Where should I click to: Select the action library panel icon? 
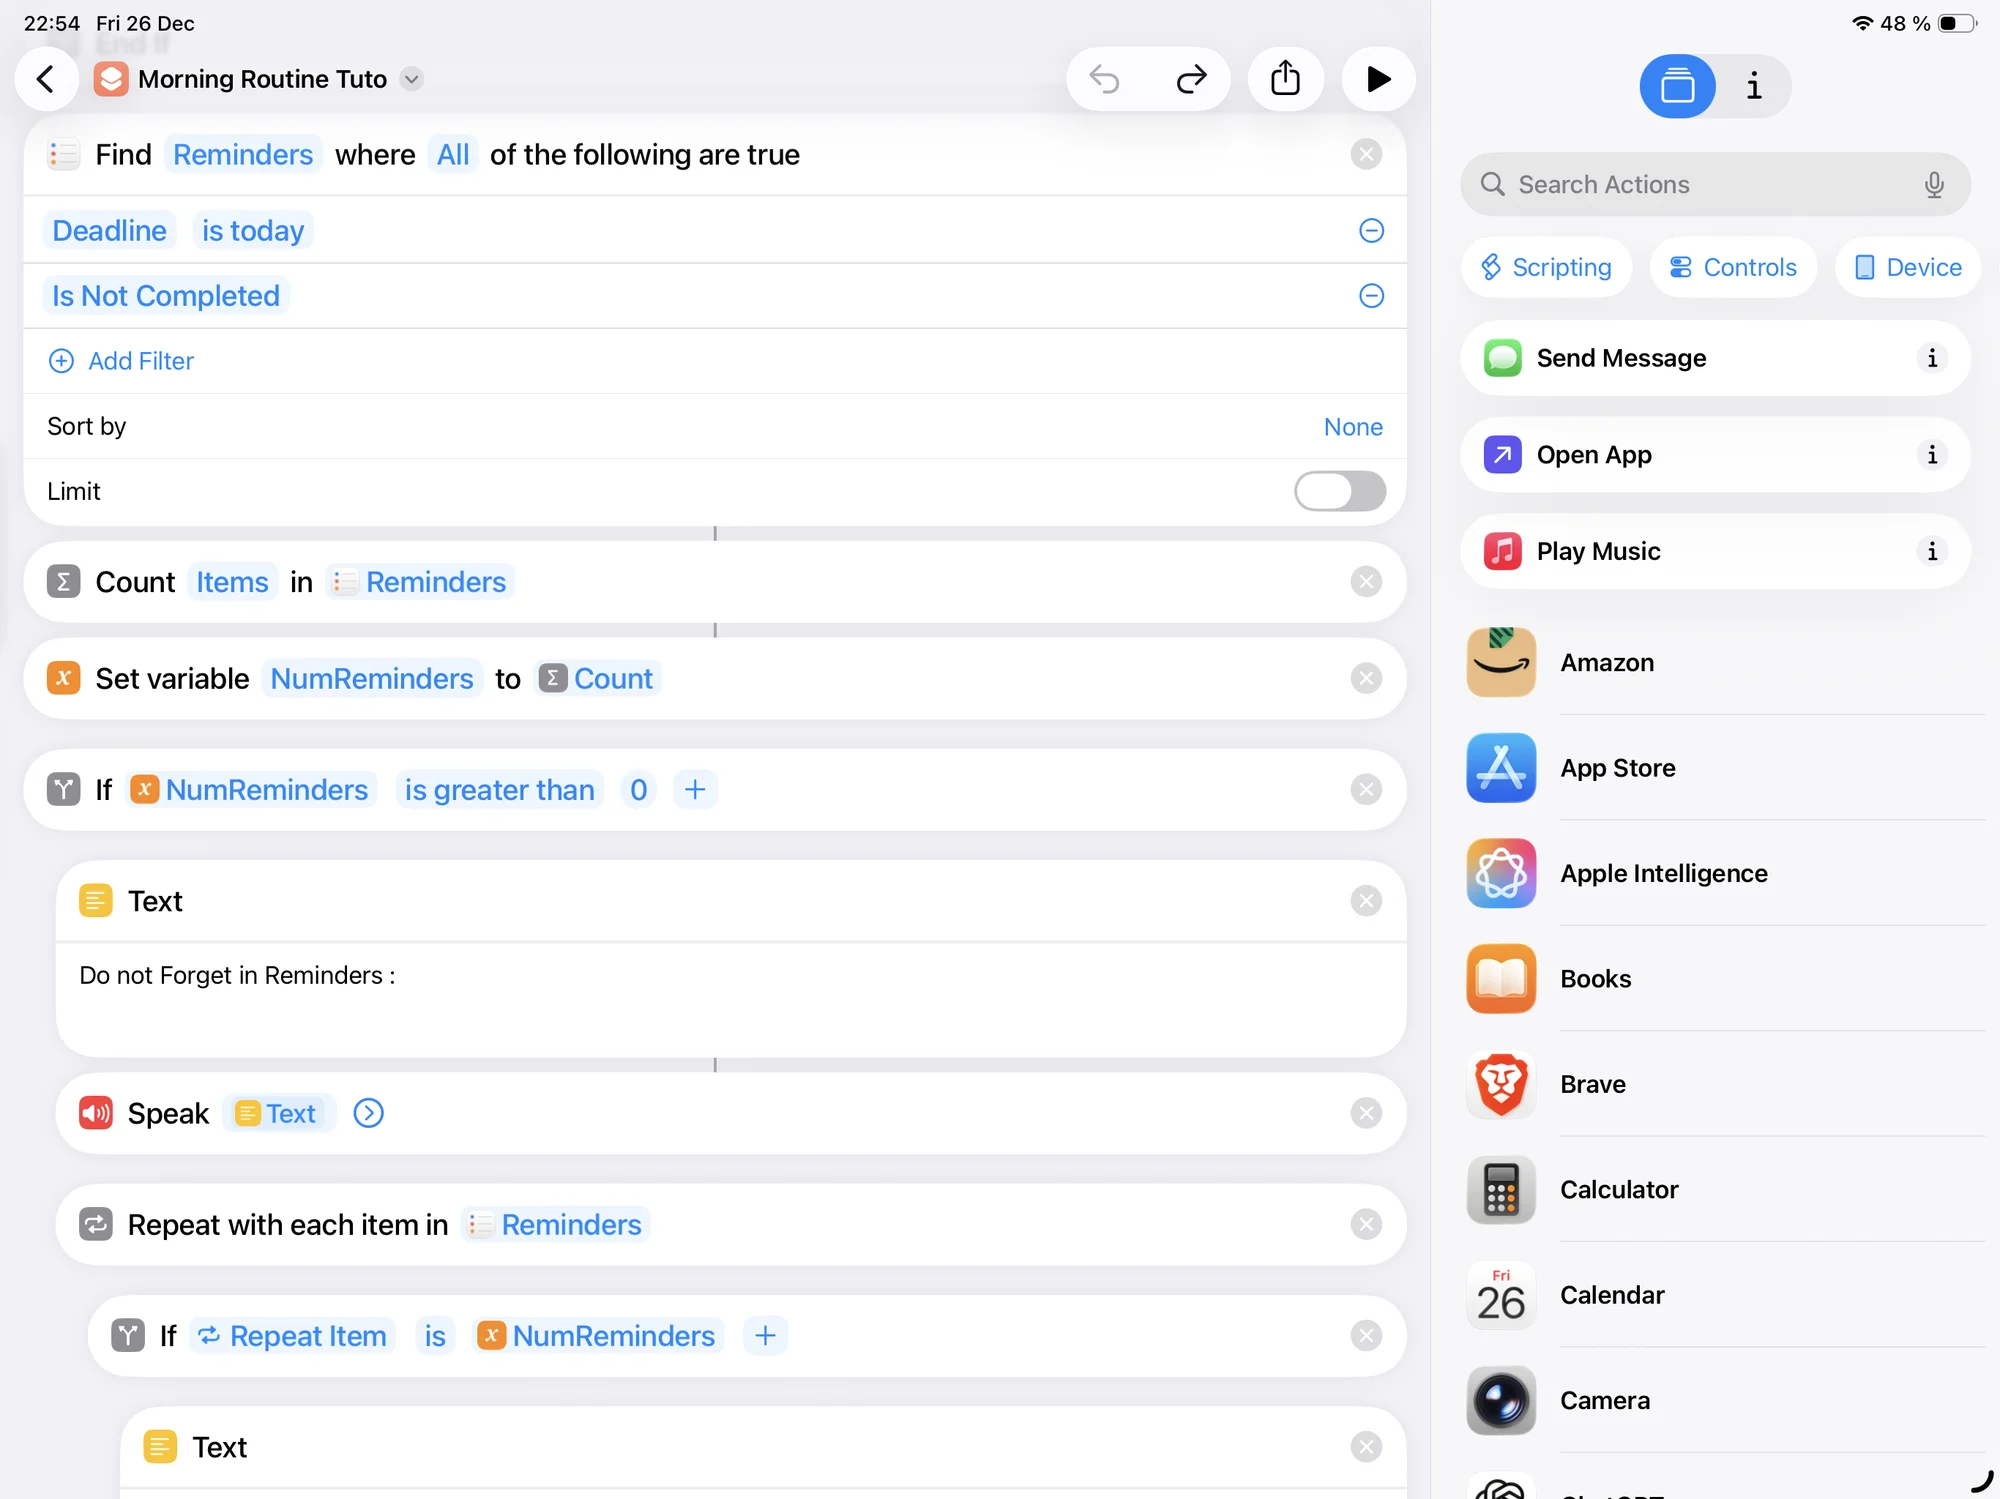(x=1677, y=86)
